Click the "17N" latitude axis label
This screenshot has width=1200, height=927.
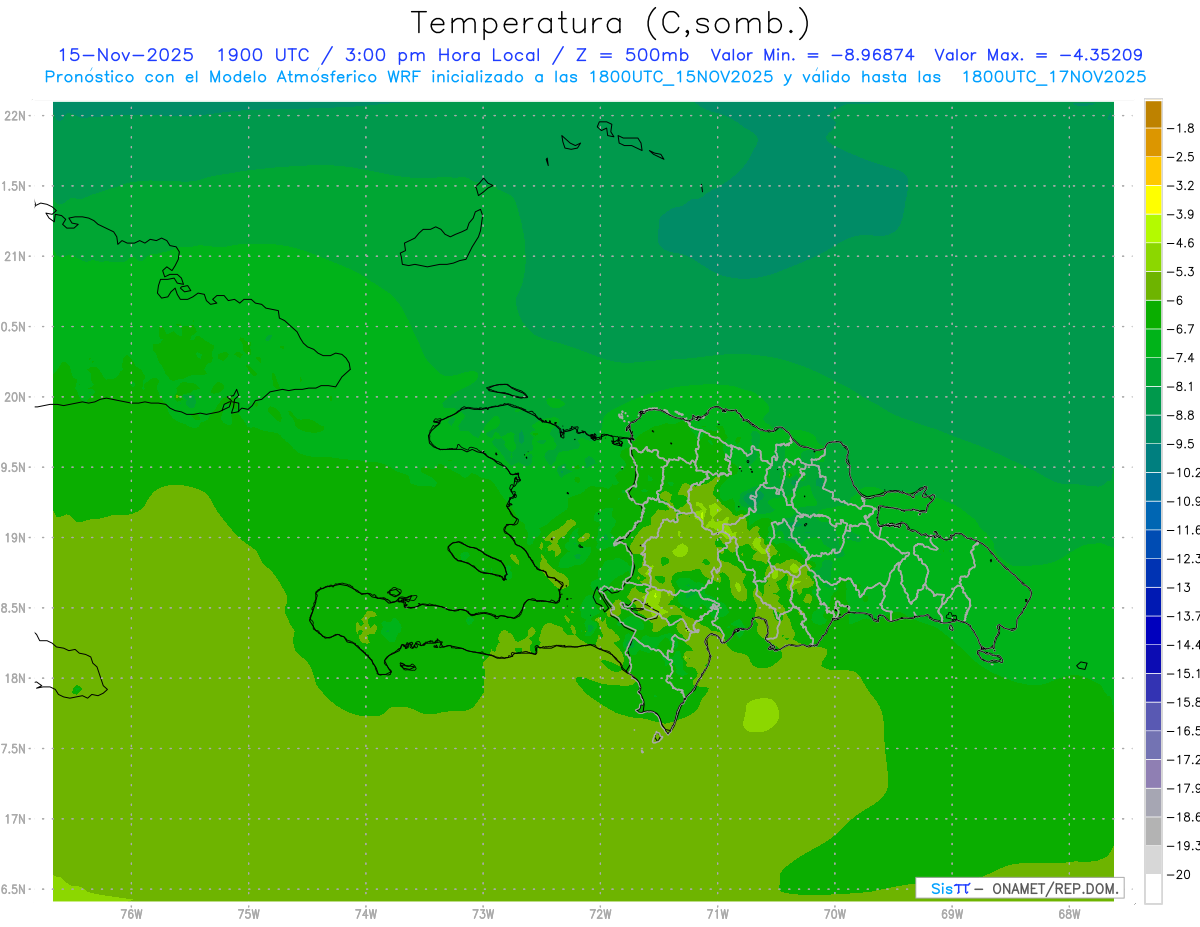[16, 819]
